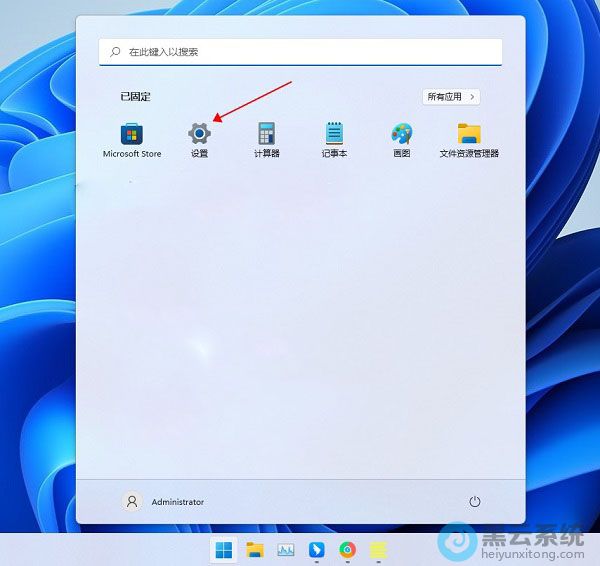The width and height of the screenshot is (600, 566).
Task: Open the performance monitor icon on taskbar
Action: point(285,549)
